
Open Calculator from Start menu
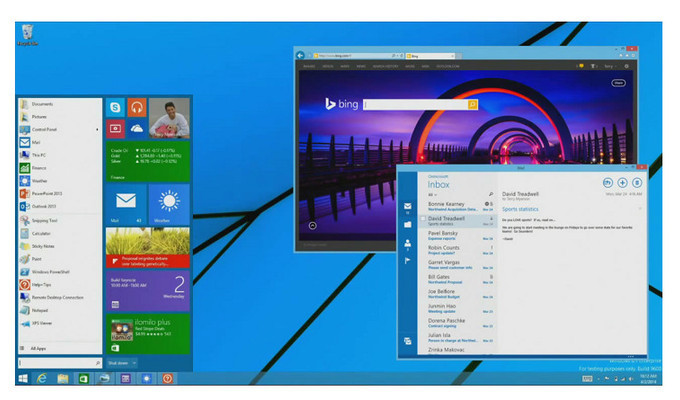(x=60, y=233)
